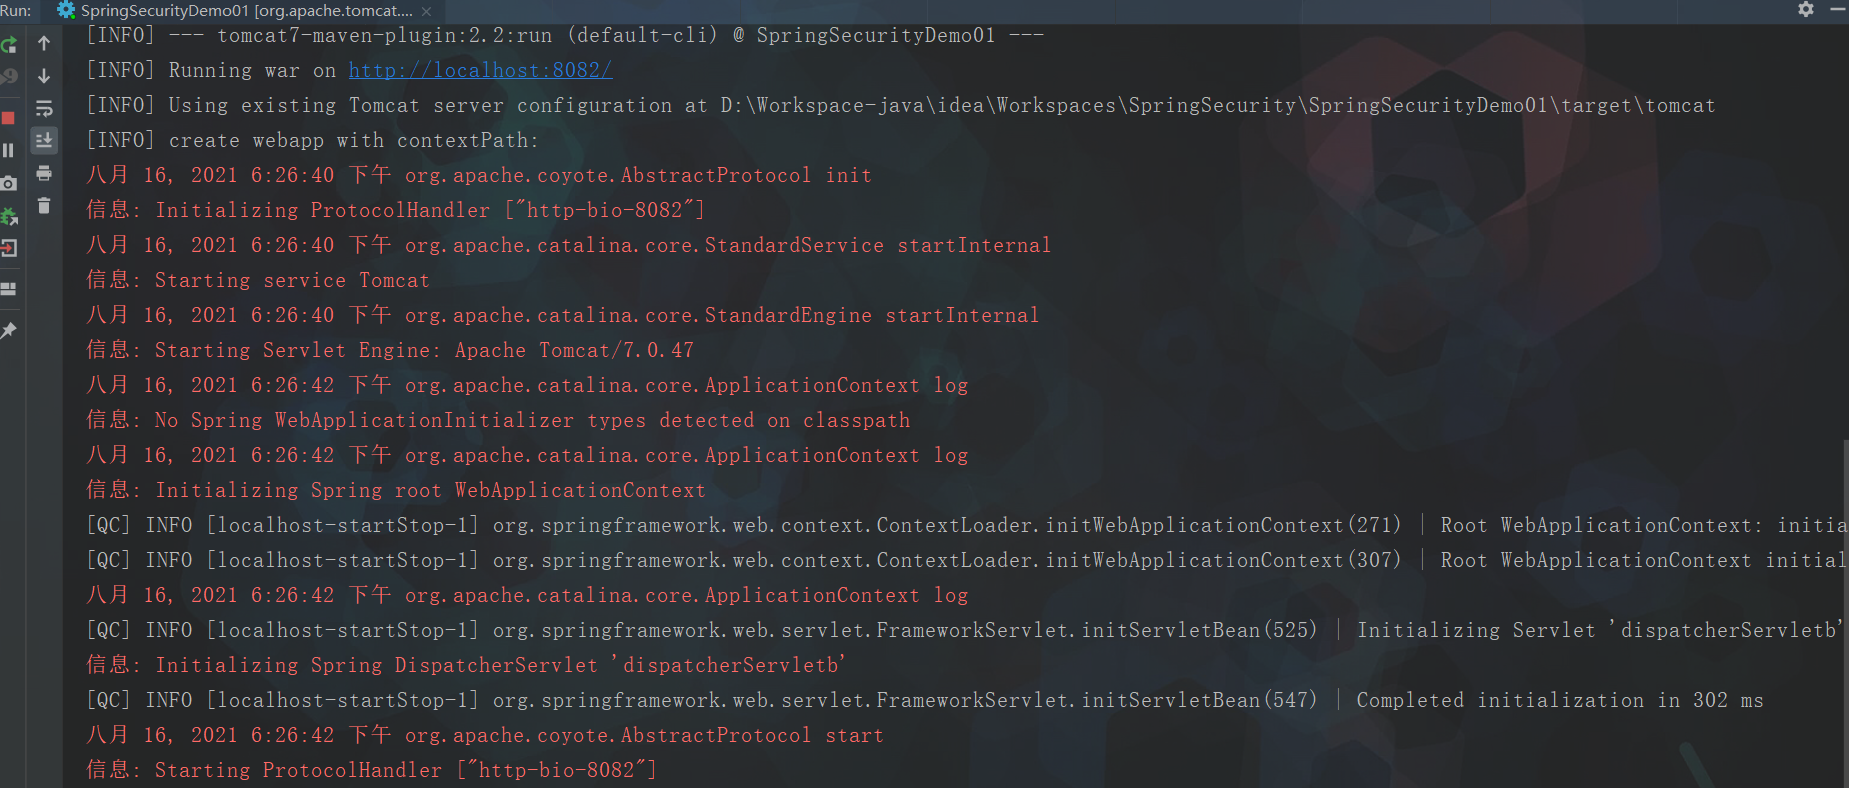Stop the running Tomcat process
The width and height of the screenshot is (1849, 788).
point(8,118)
